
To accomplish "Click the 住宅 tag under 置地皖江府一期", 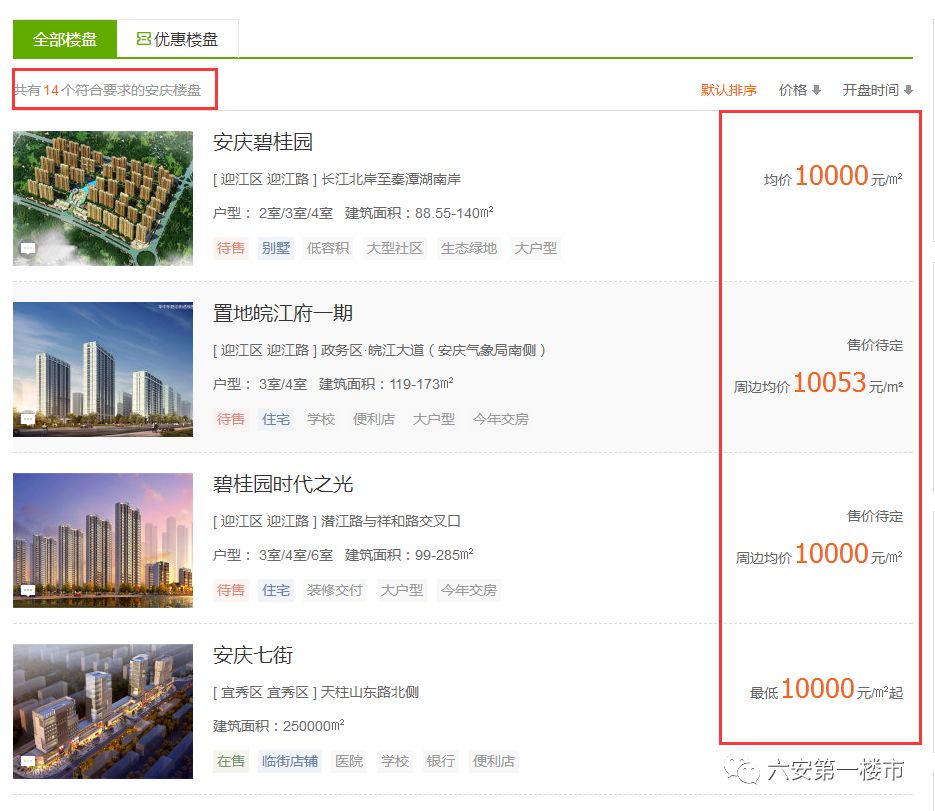I will [x=276, y=419].
